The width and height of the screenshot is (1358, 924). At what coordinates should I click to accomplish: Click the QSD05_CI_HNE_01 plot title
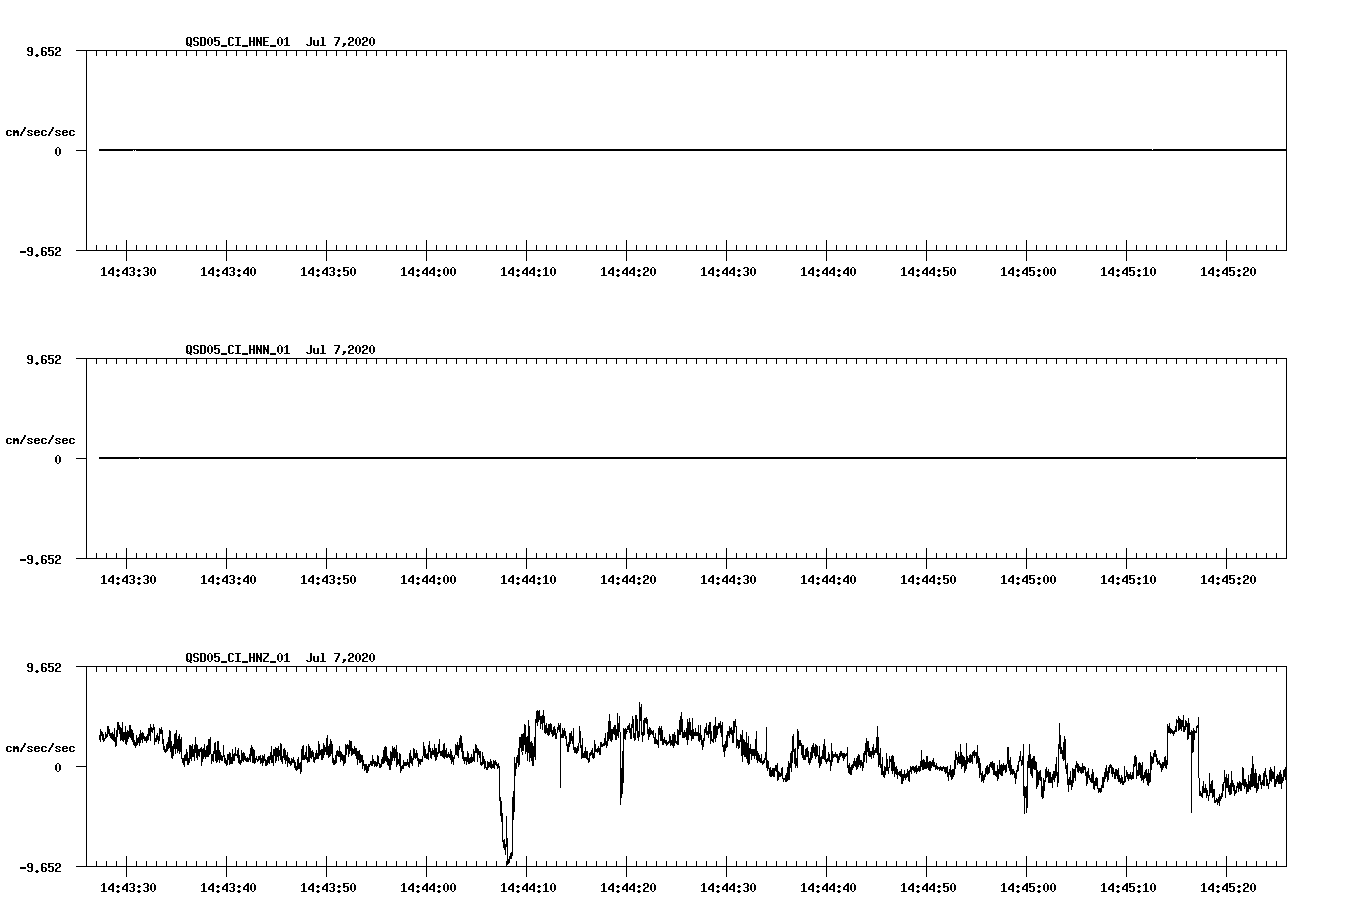tap(280, 42)
